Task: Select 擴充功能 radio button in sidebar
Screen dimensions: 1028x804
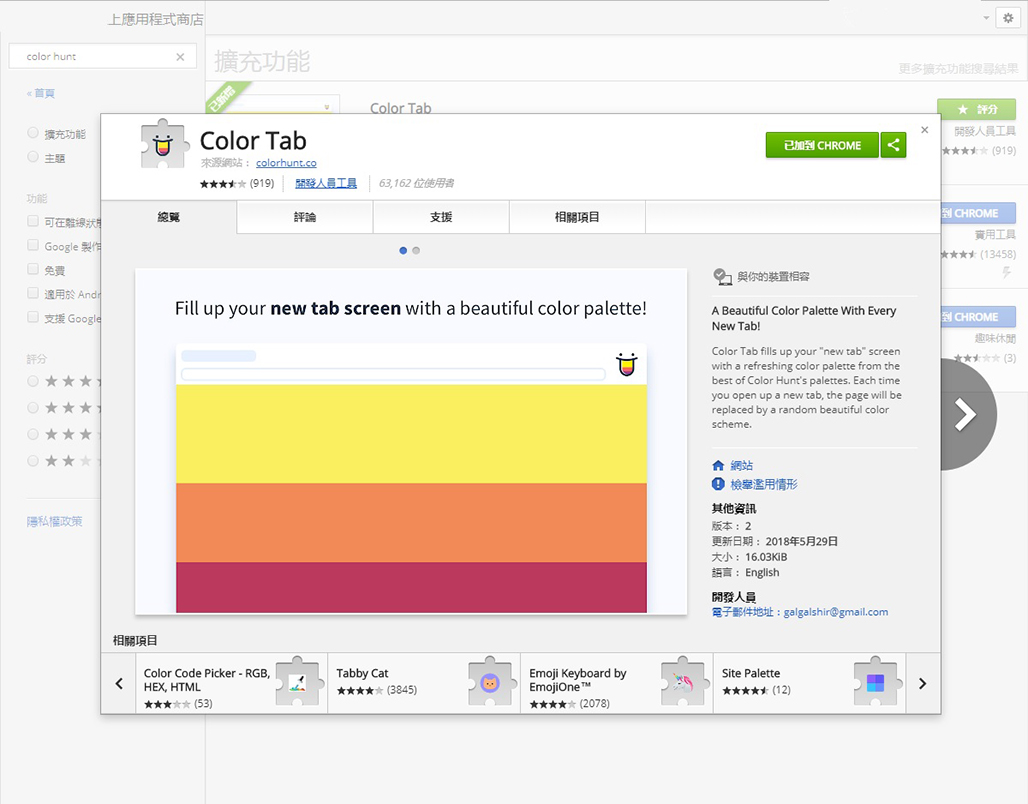Action: [33, 133]
